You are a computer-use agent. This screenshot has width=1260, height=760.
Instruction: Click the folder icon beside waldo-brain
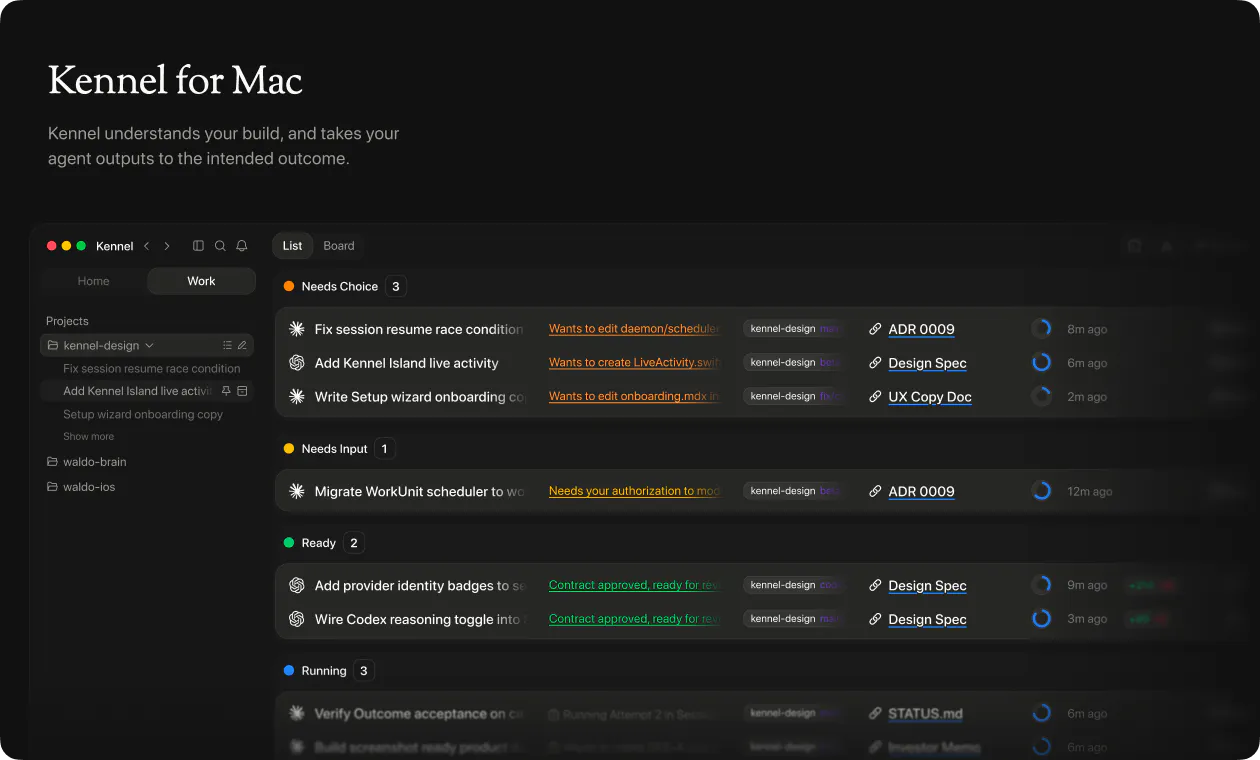pyautogui.click(x=53, y=462)
